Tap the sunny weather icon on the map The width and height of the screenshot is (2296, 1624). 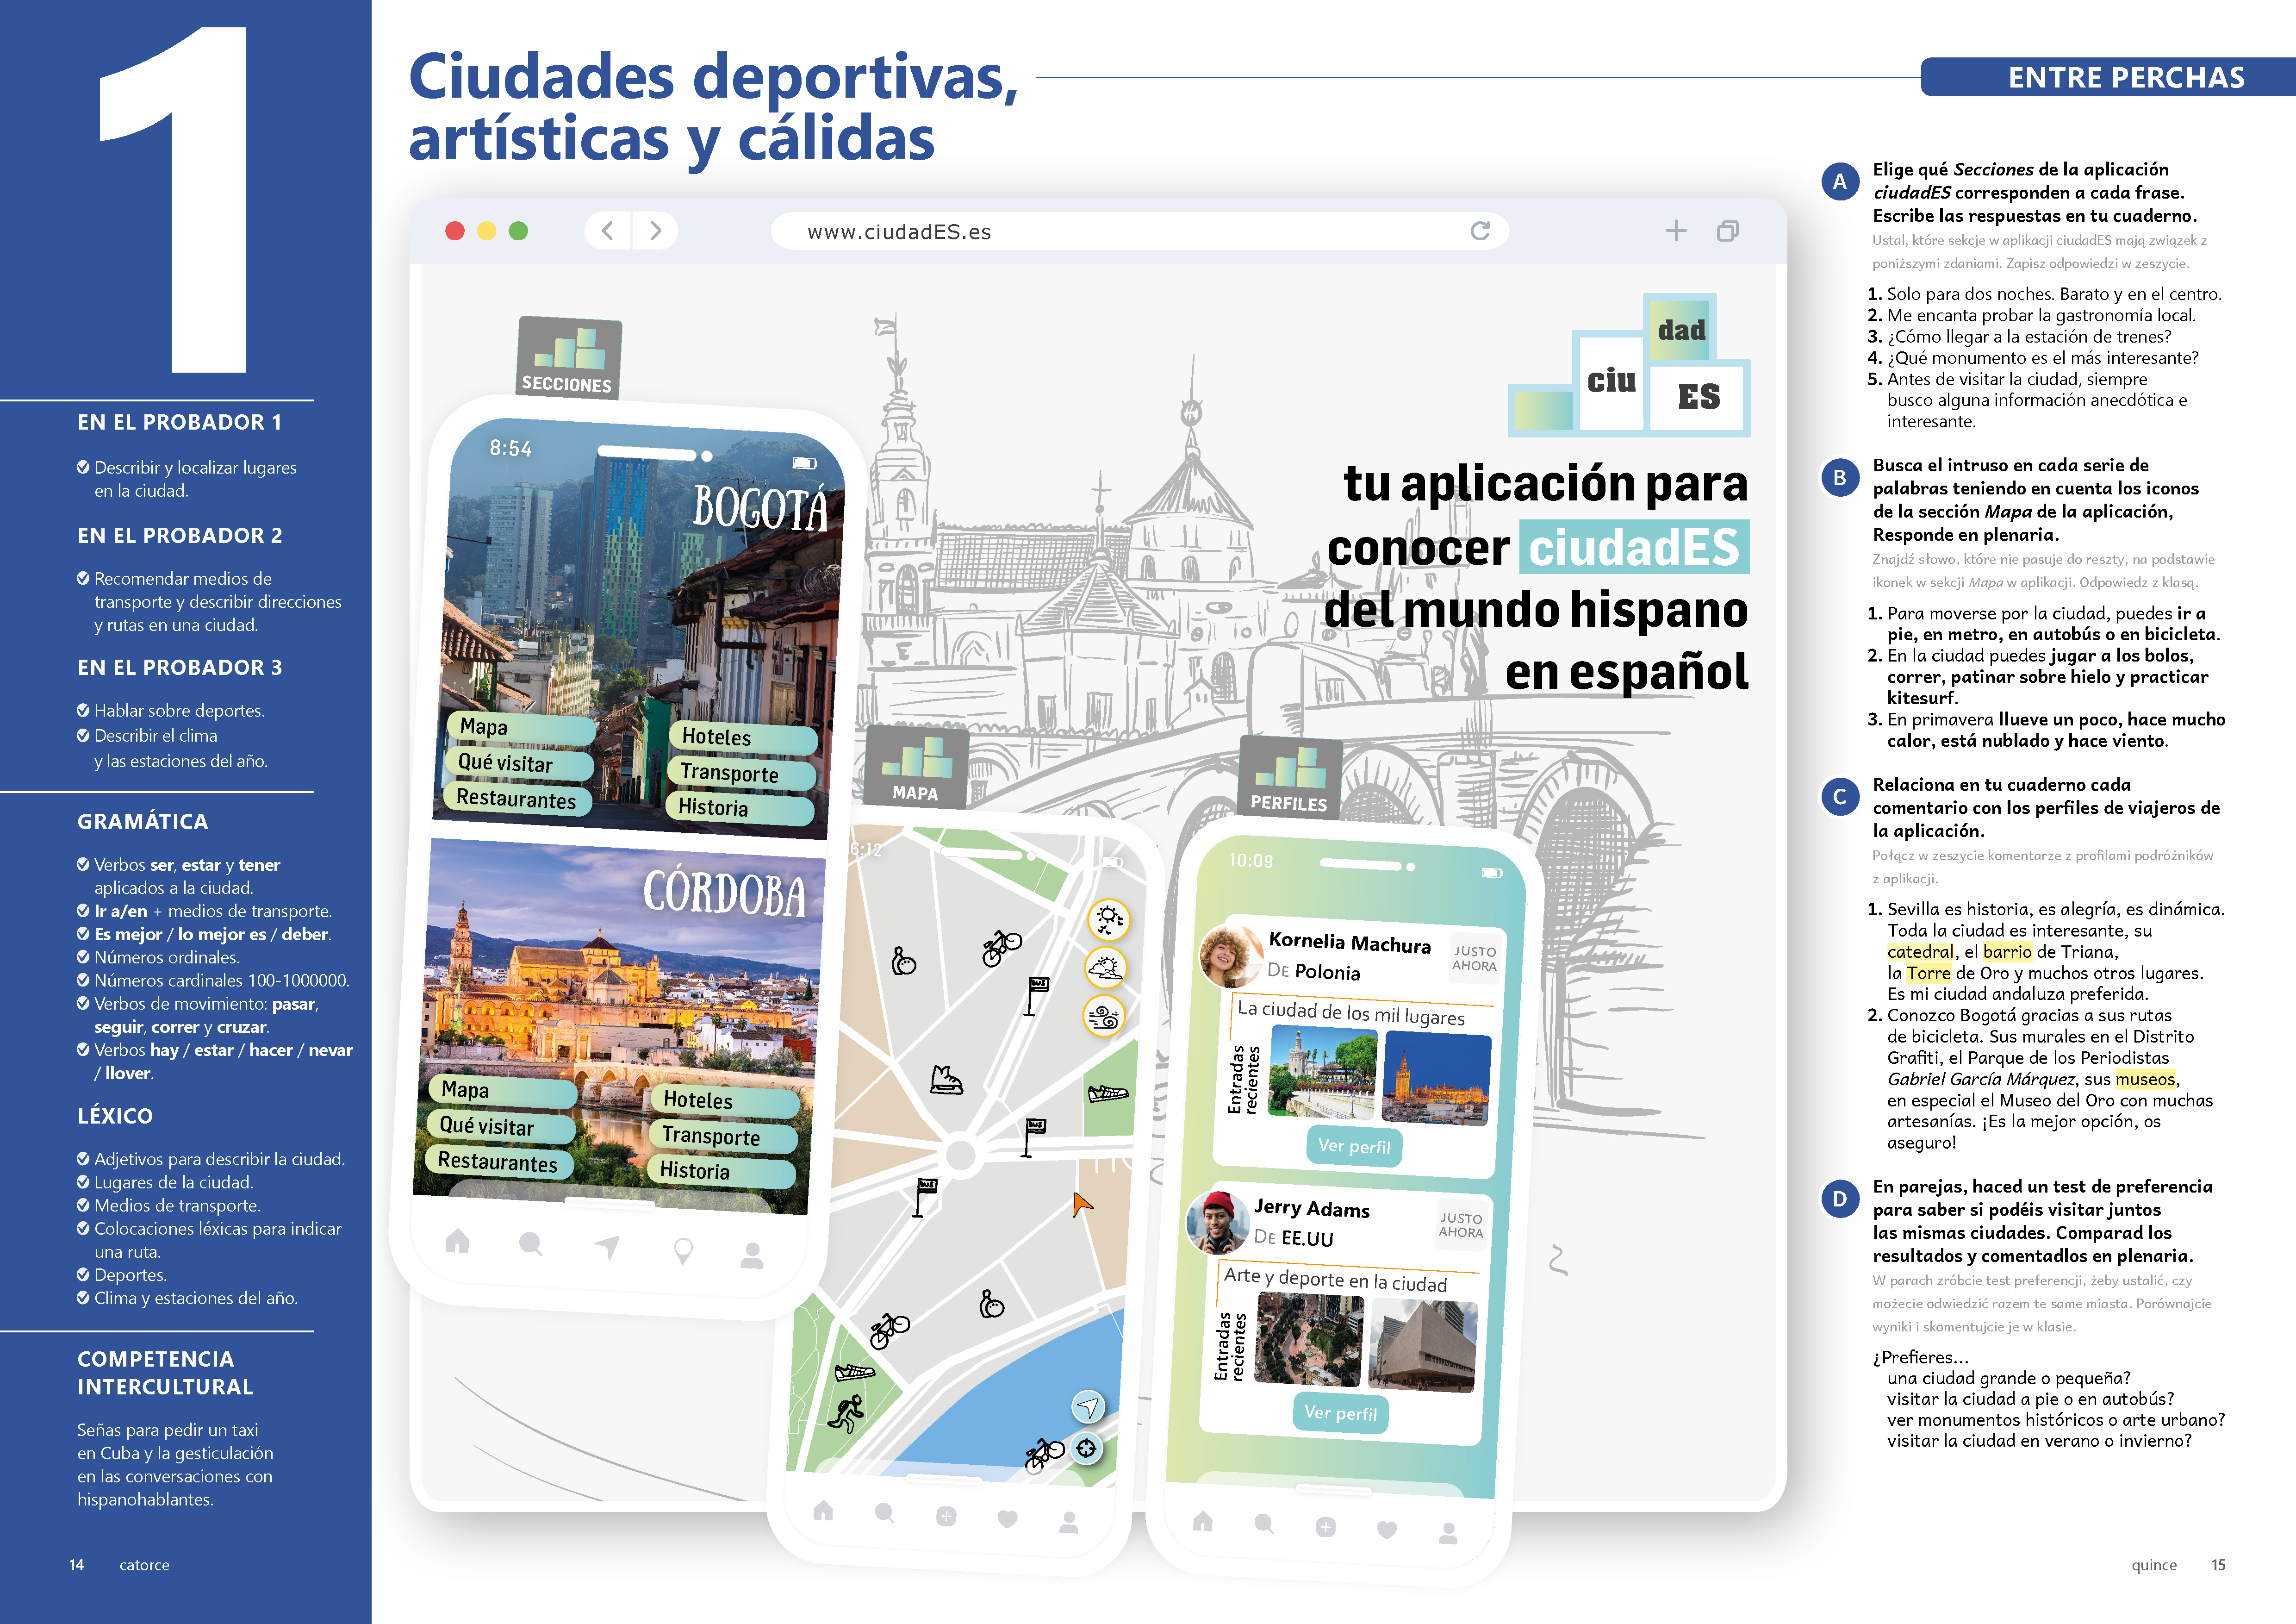[x=1108, y=919]
